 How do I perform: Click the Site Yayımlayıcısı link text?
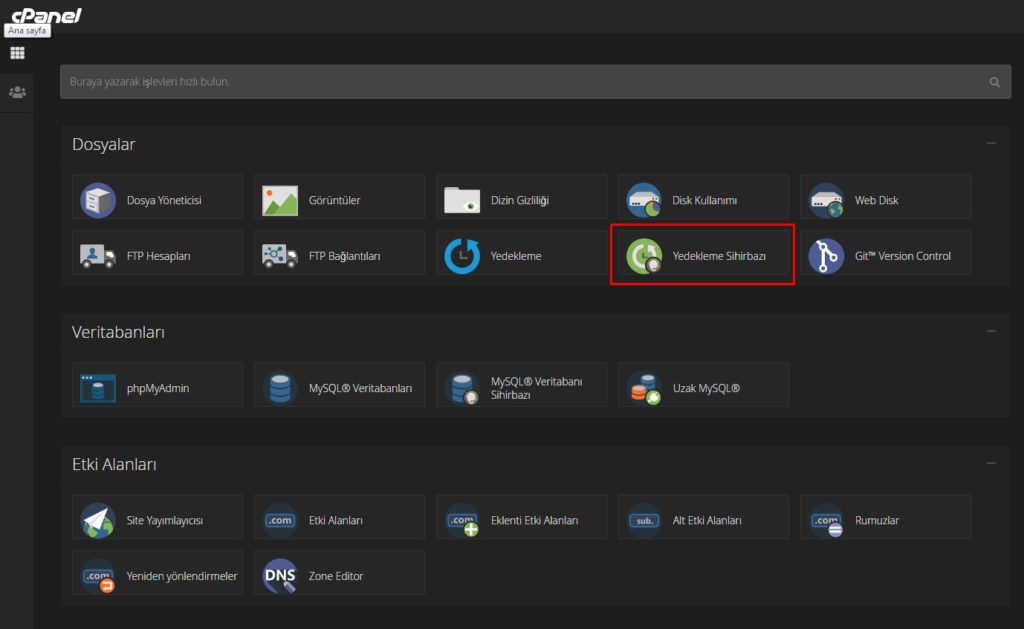point(165,520)
